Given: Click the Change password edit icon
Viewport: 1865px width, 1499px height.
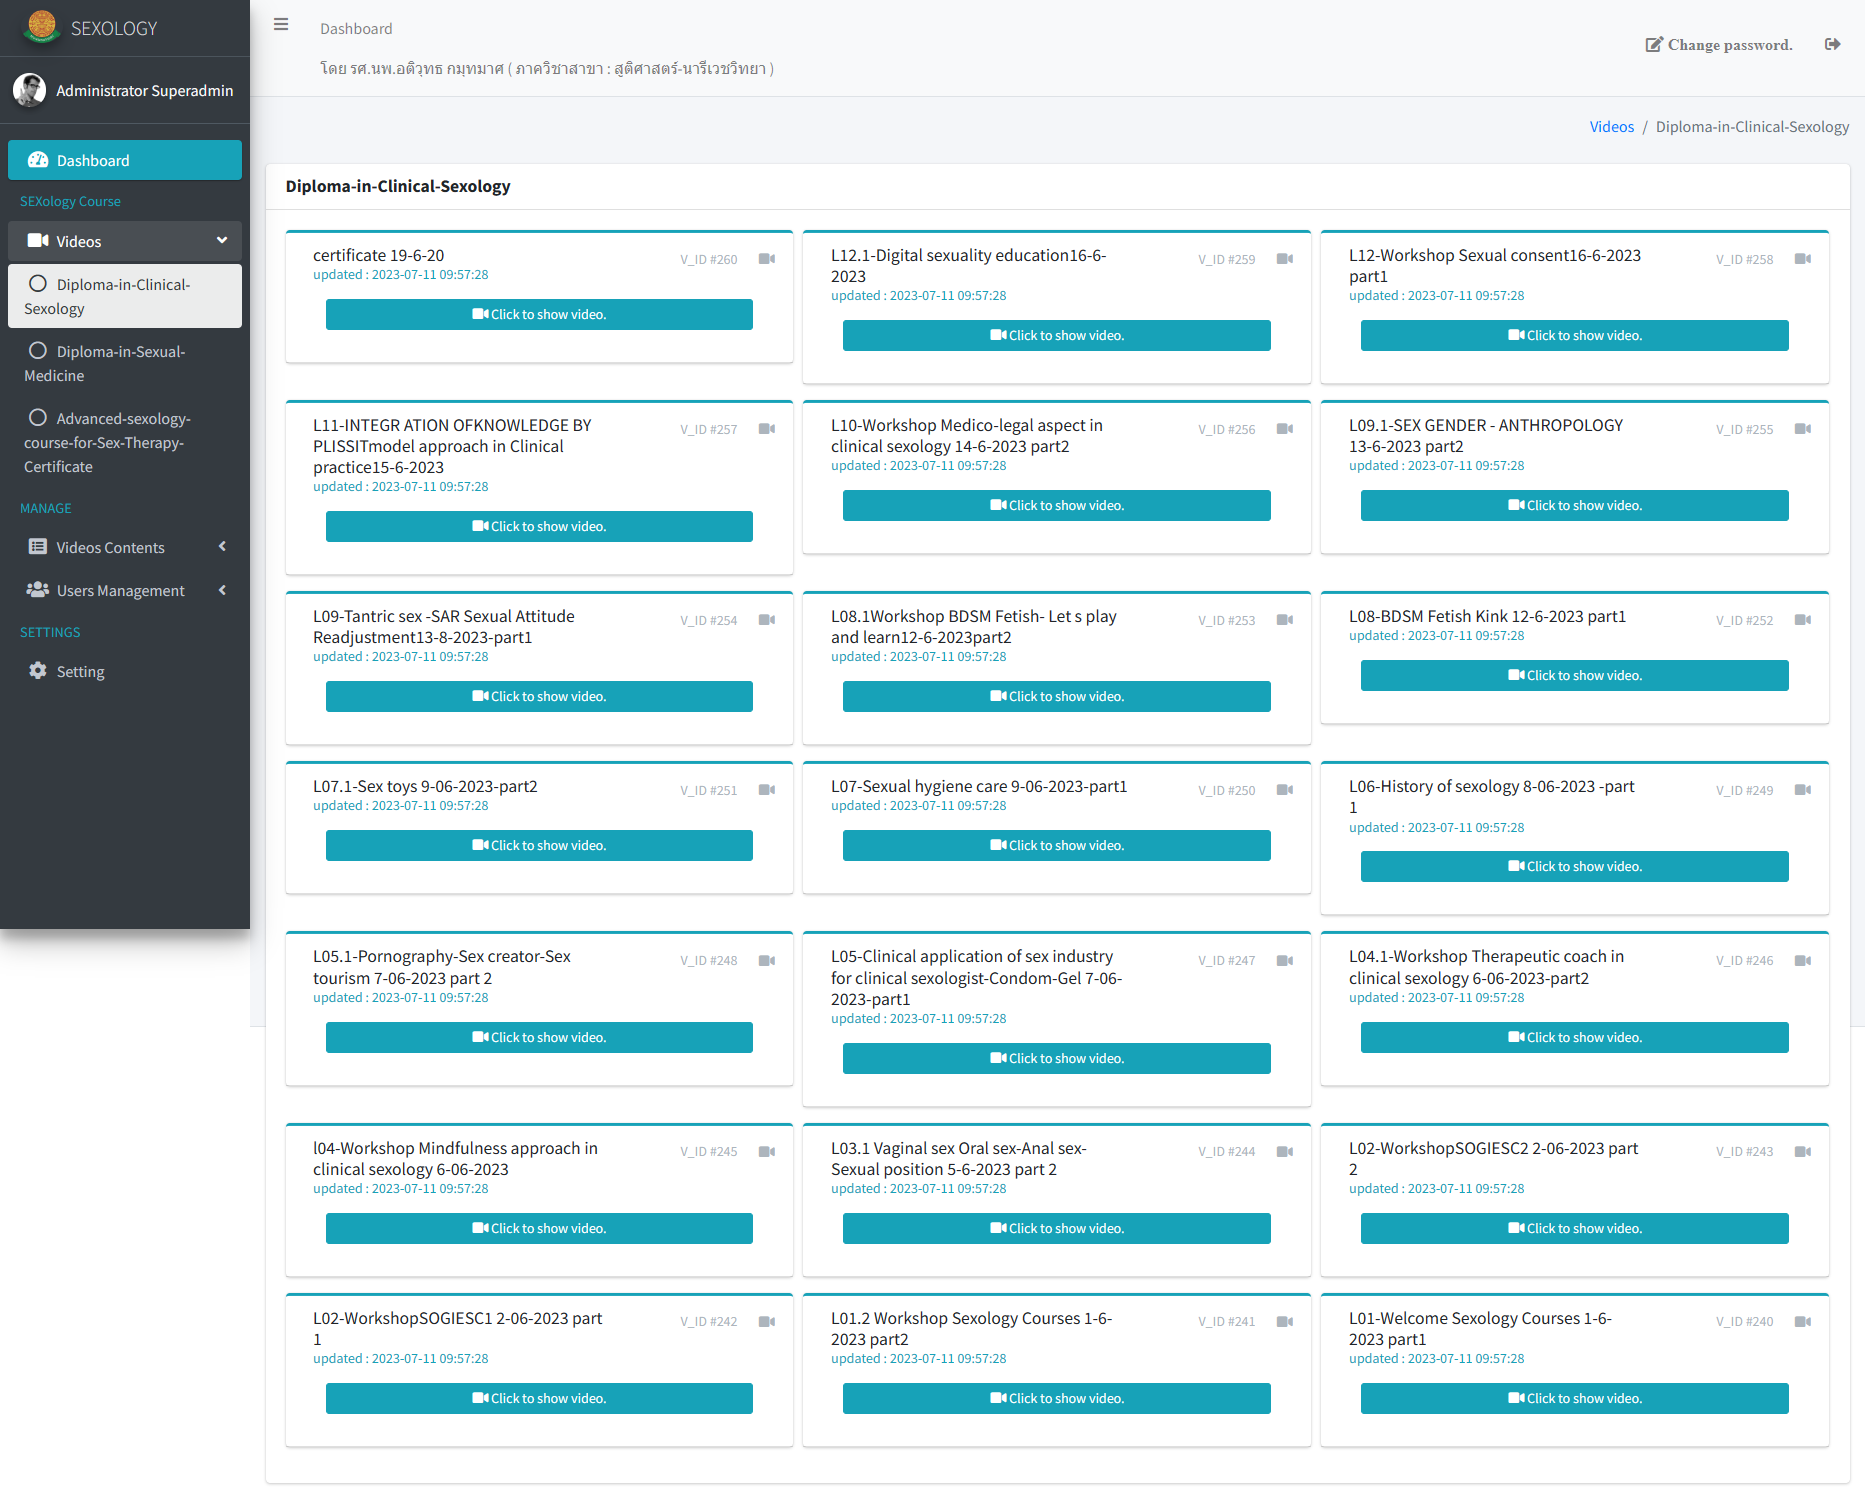Looking at the screenshot, I should click(1654, 44).
